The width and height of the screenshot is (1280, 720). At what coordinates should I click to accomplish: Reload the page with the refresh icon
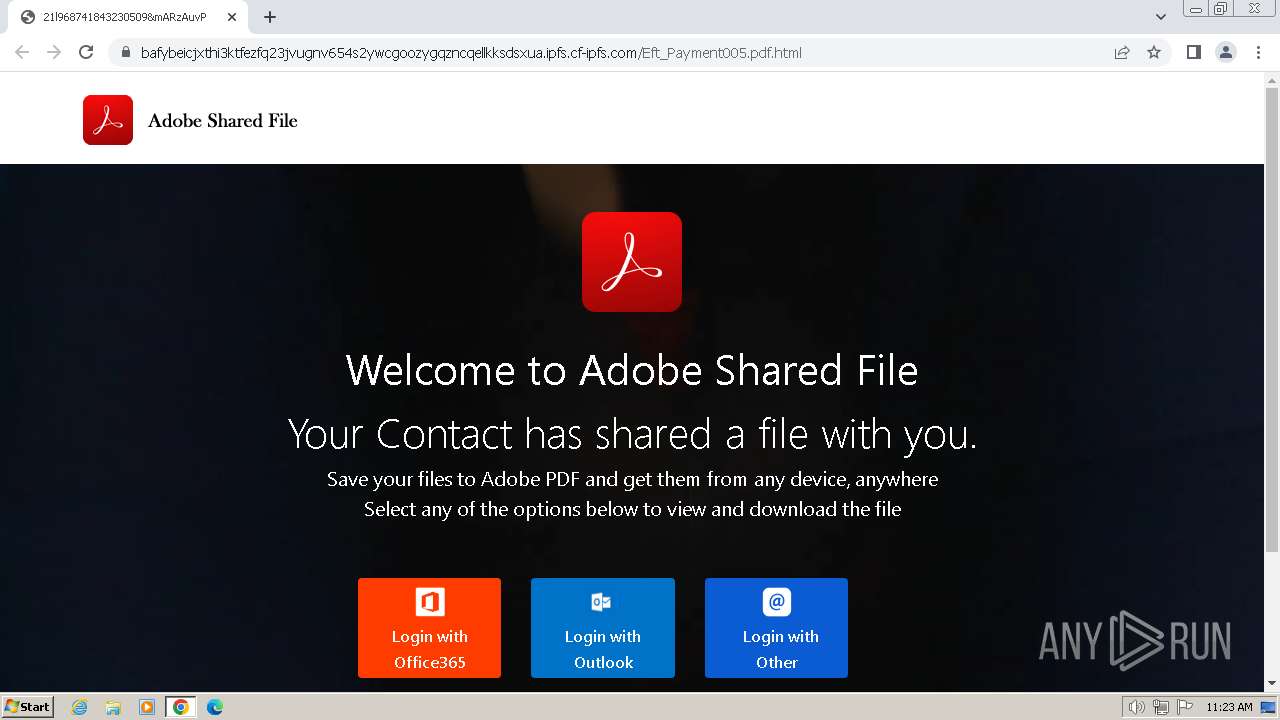(x=86, y=52)
